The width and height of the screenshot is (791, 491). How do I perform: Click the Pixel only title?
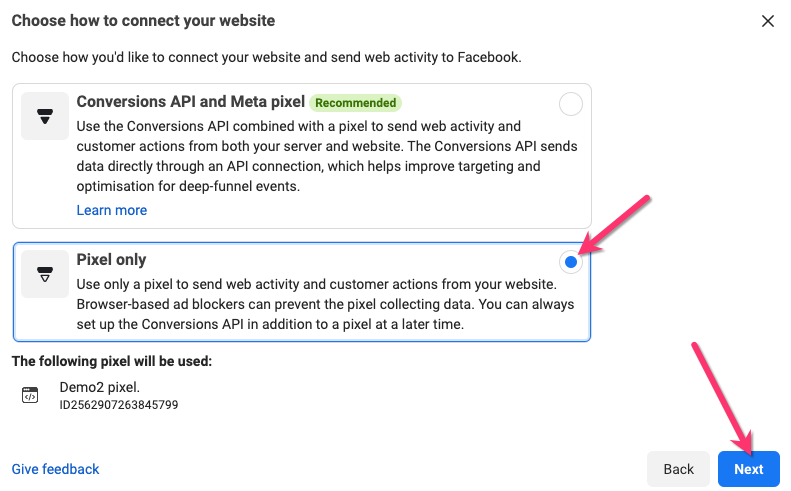click(111, 259)
